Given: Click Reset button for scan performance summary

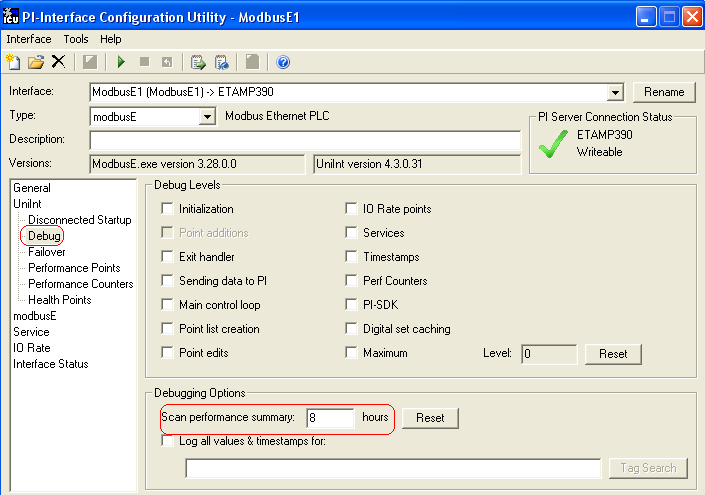Looking at the screenshot, I should 430,418.
